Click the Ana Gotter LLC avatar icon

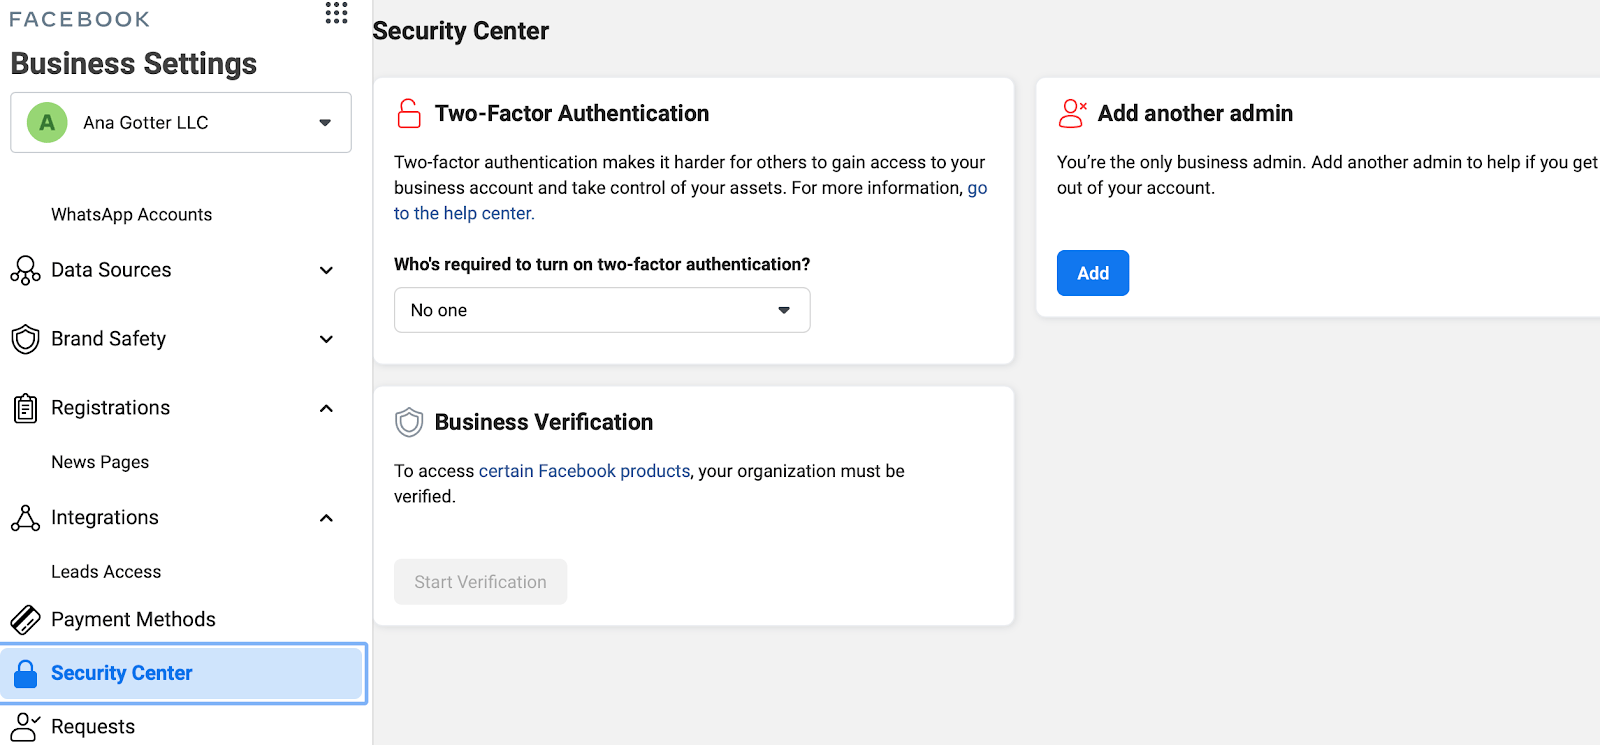[x=47, y=123]
